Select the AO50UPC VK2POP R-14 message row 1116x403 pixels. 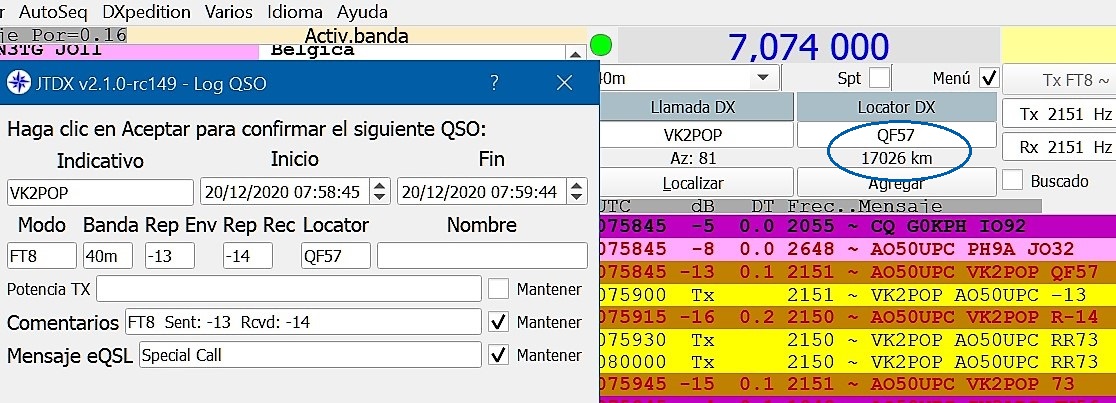[x=858, y=316]
